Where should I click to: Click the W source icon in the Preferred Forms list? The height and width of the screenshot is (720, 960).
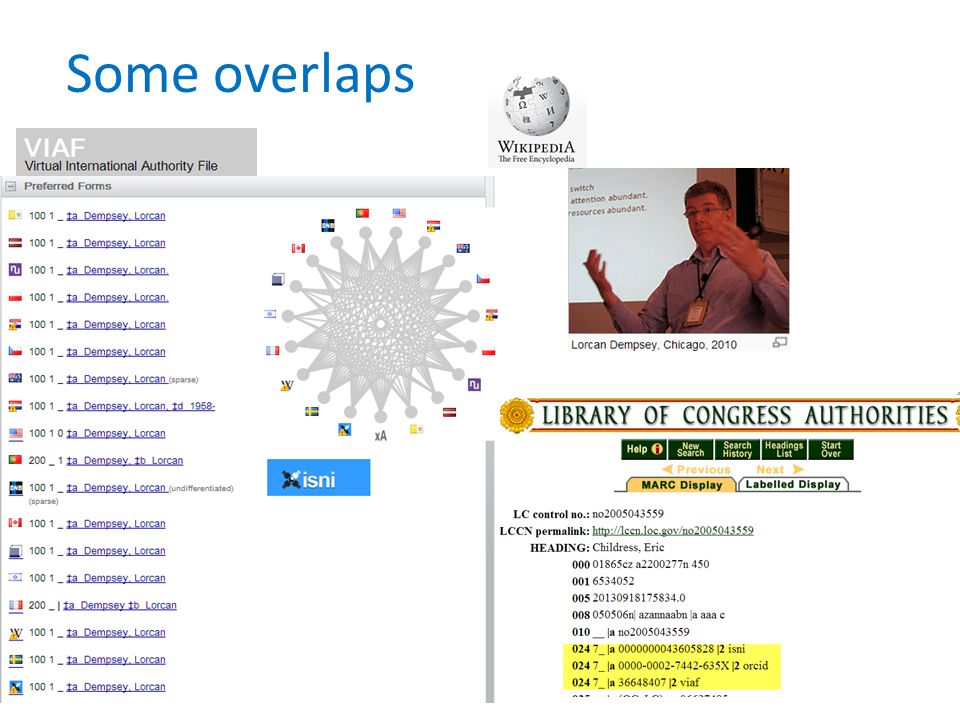point(15,633)
